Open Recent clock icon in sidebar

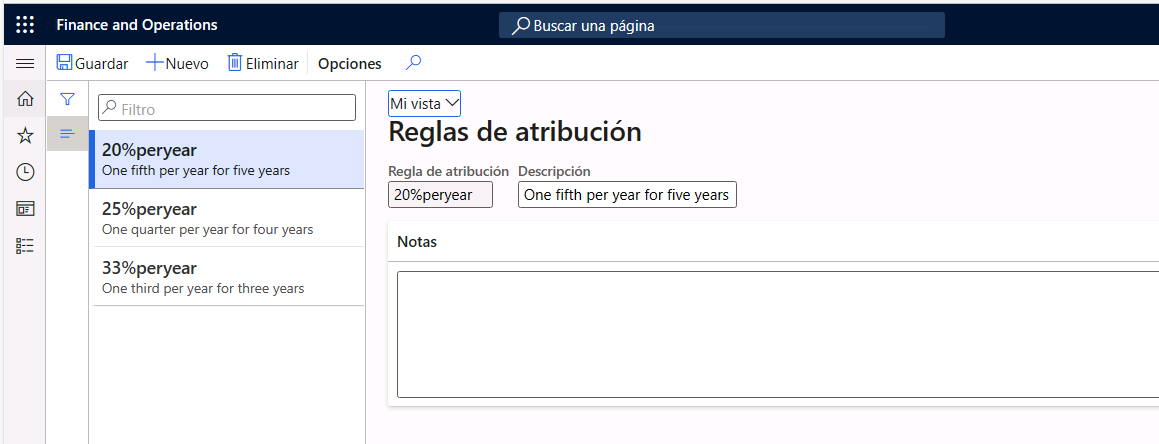[24, 172]
